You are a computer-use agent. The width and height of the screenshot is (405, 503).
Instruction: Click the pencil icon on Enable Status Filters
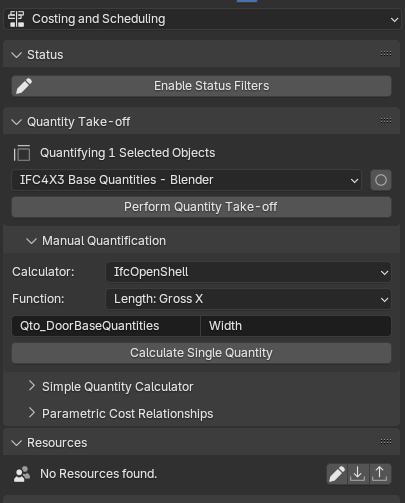tap(24, 86)
